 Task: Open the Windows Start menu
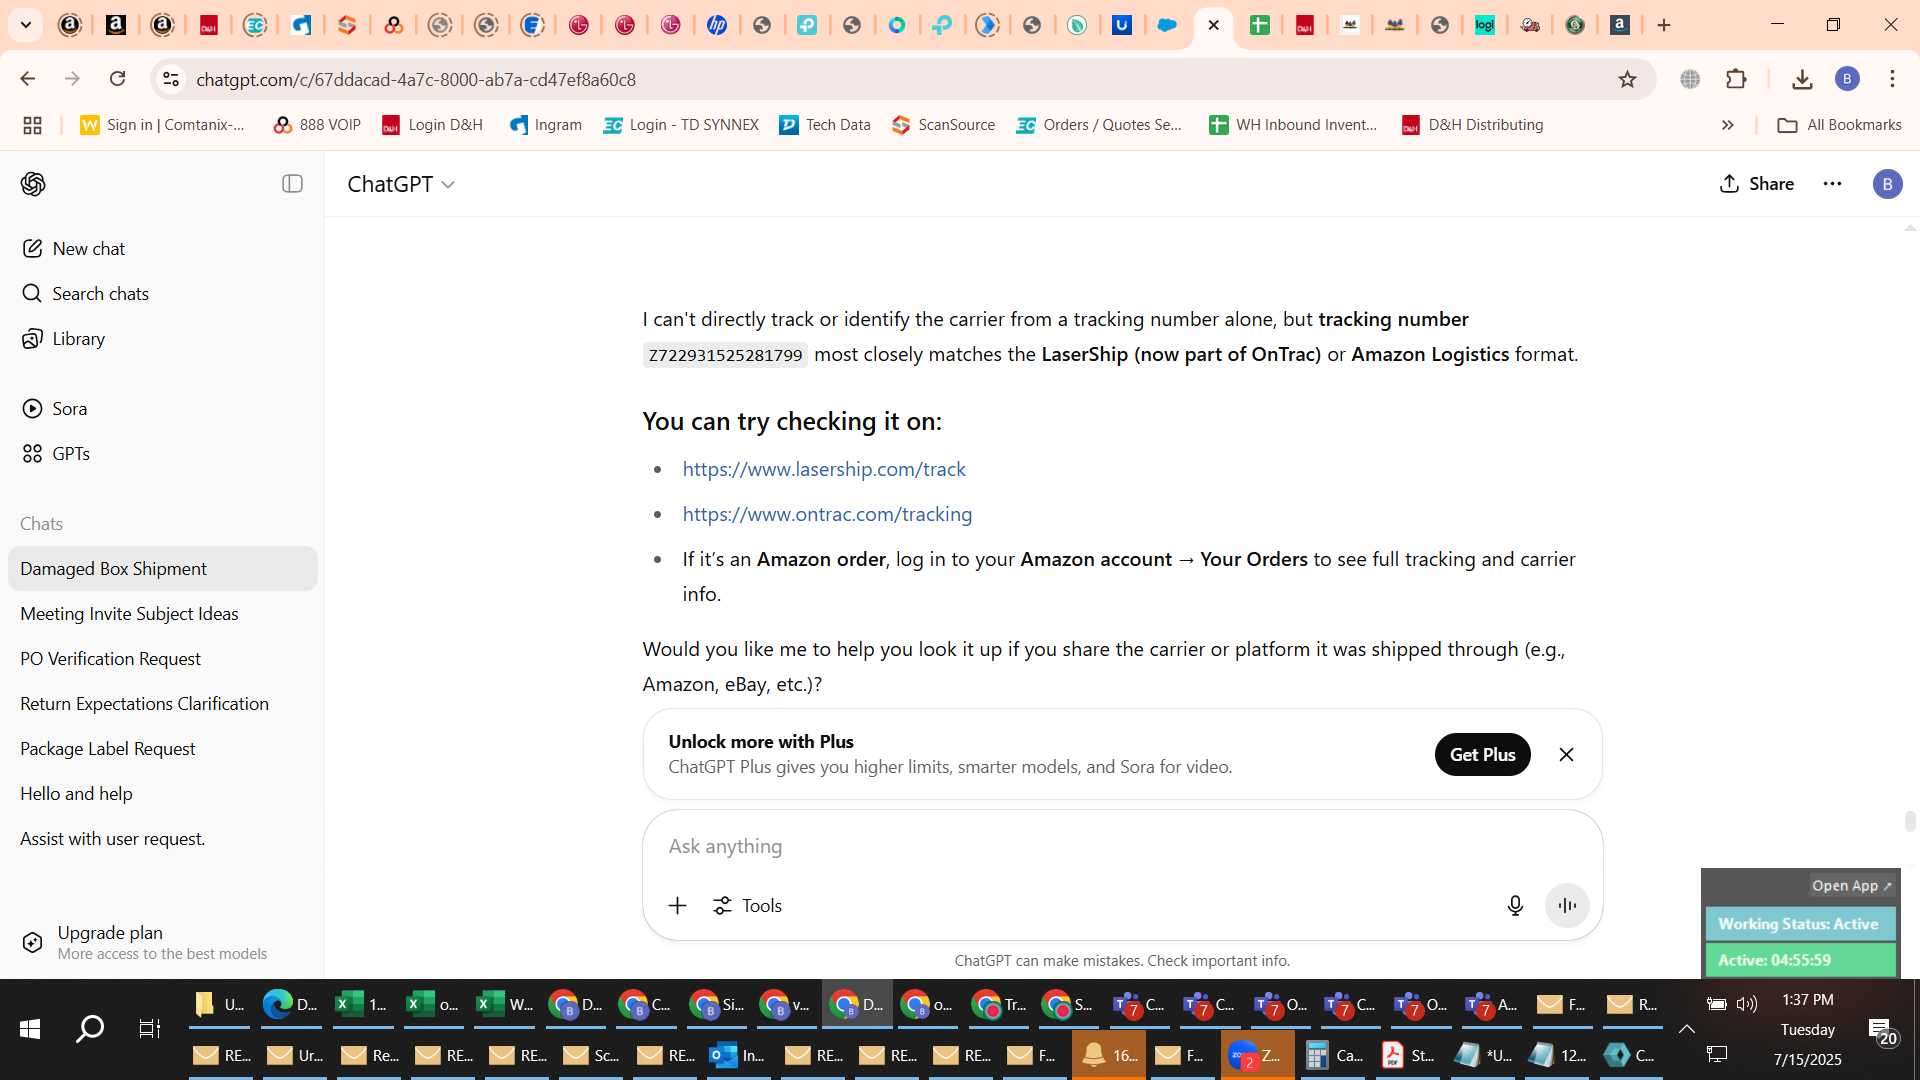[29, 1029]
